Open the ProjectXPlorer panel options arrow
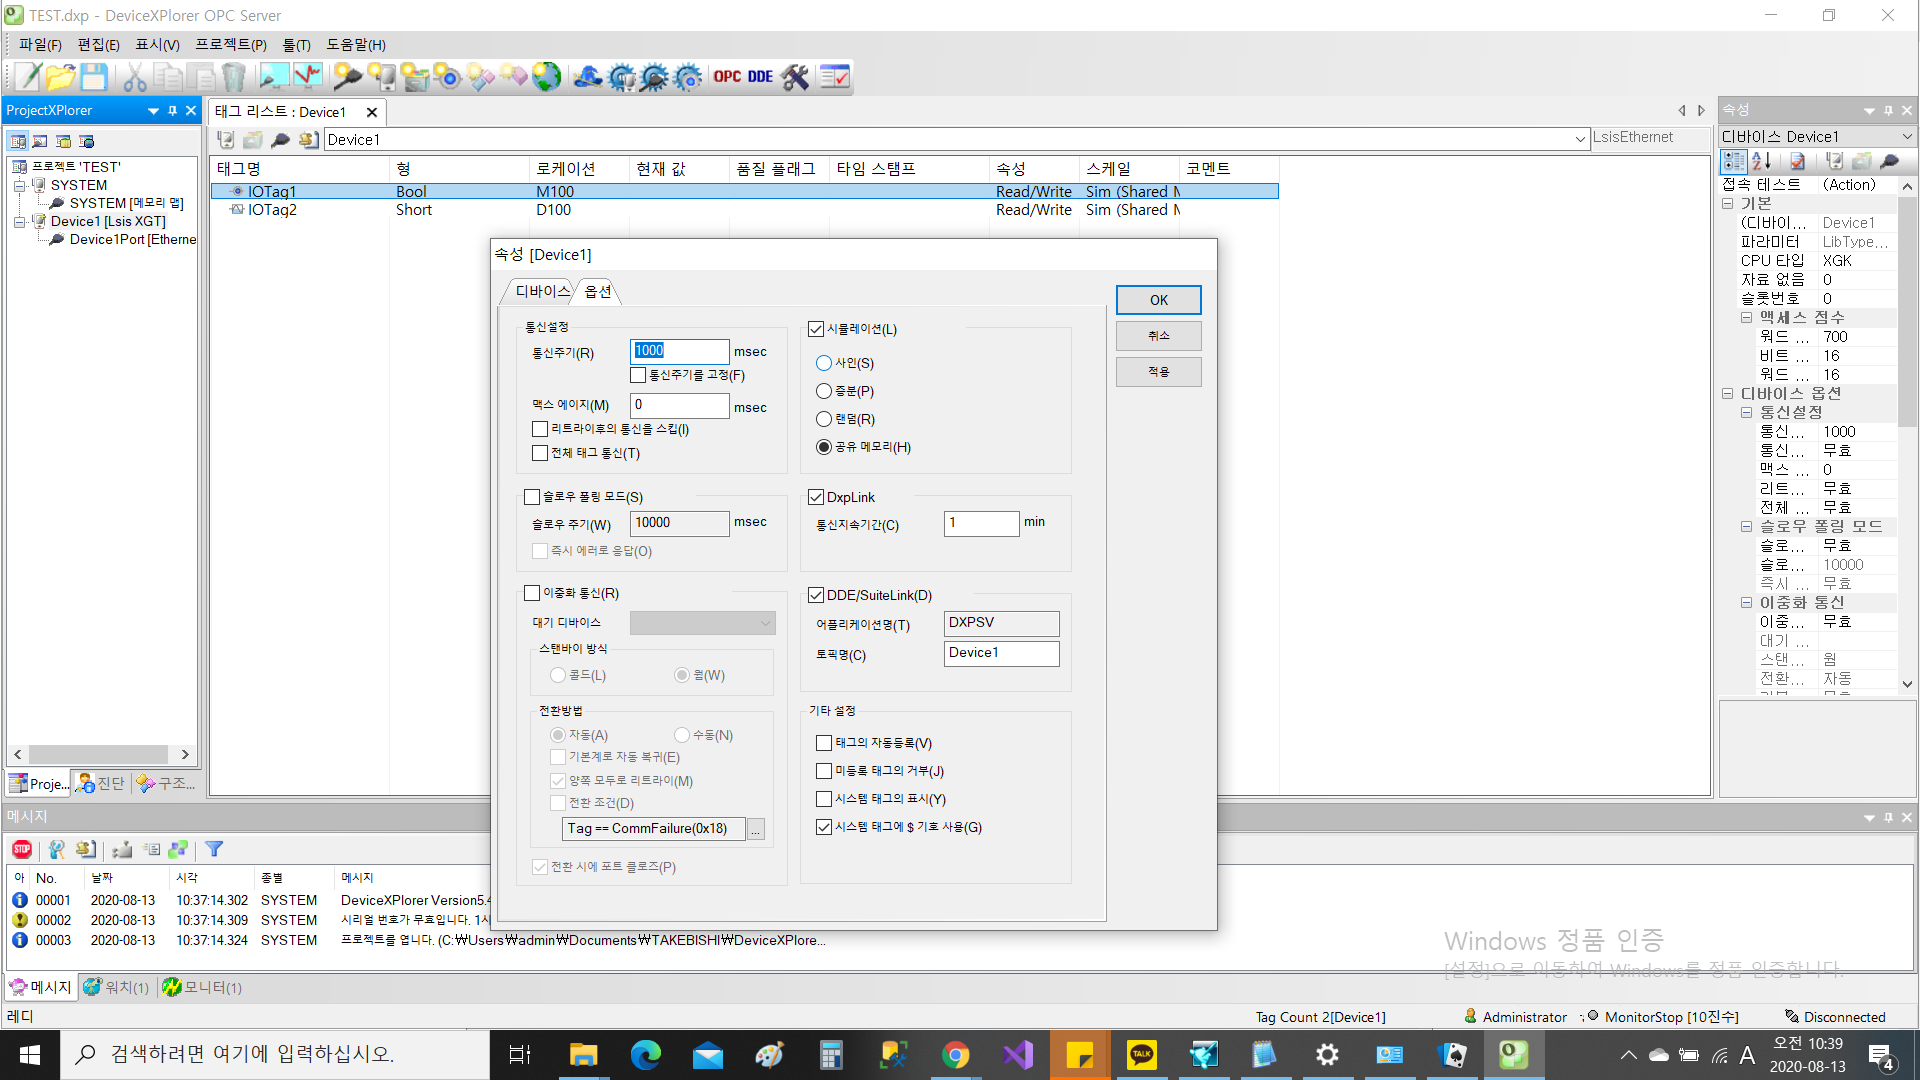The width and height of the screenshot is (1920, 1080). point(153,111)
